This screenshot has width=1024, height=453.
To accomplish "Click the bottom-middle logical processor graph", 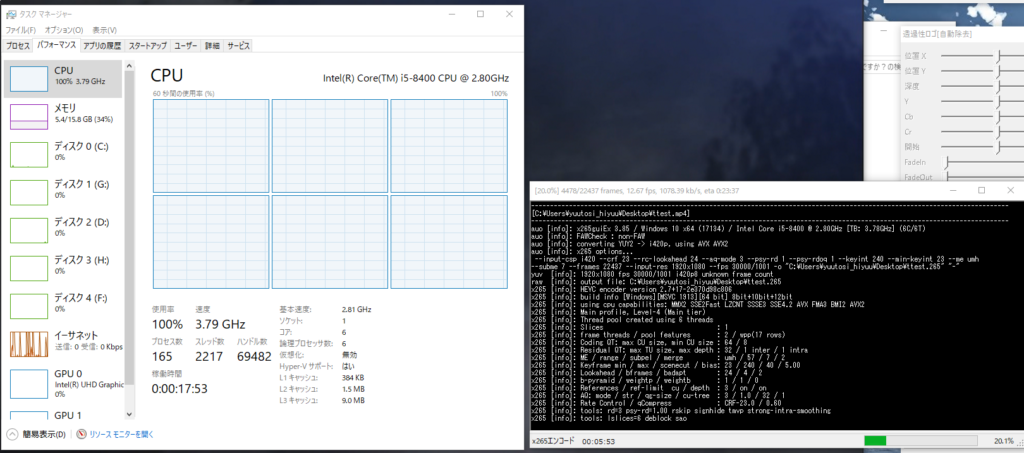I will pyautogui.click(x=330, y=242).
